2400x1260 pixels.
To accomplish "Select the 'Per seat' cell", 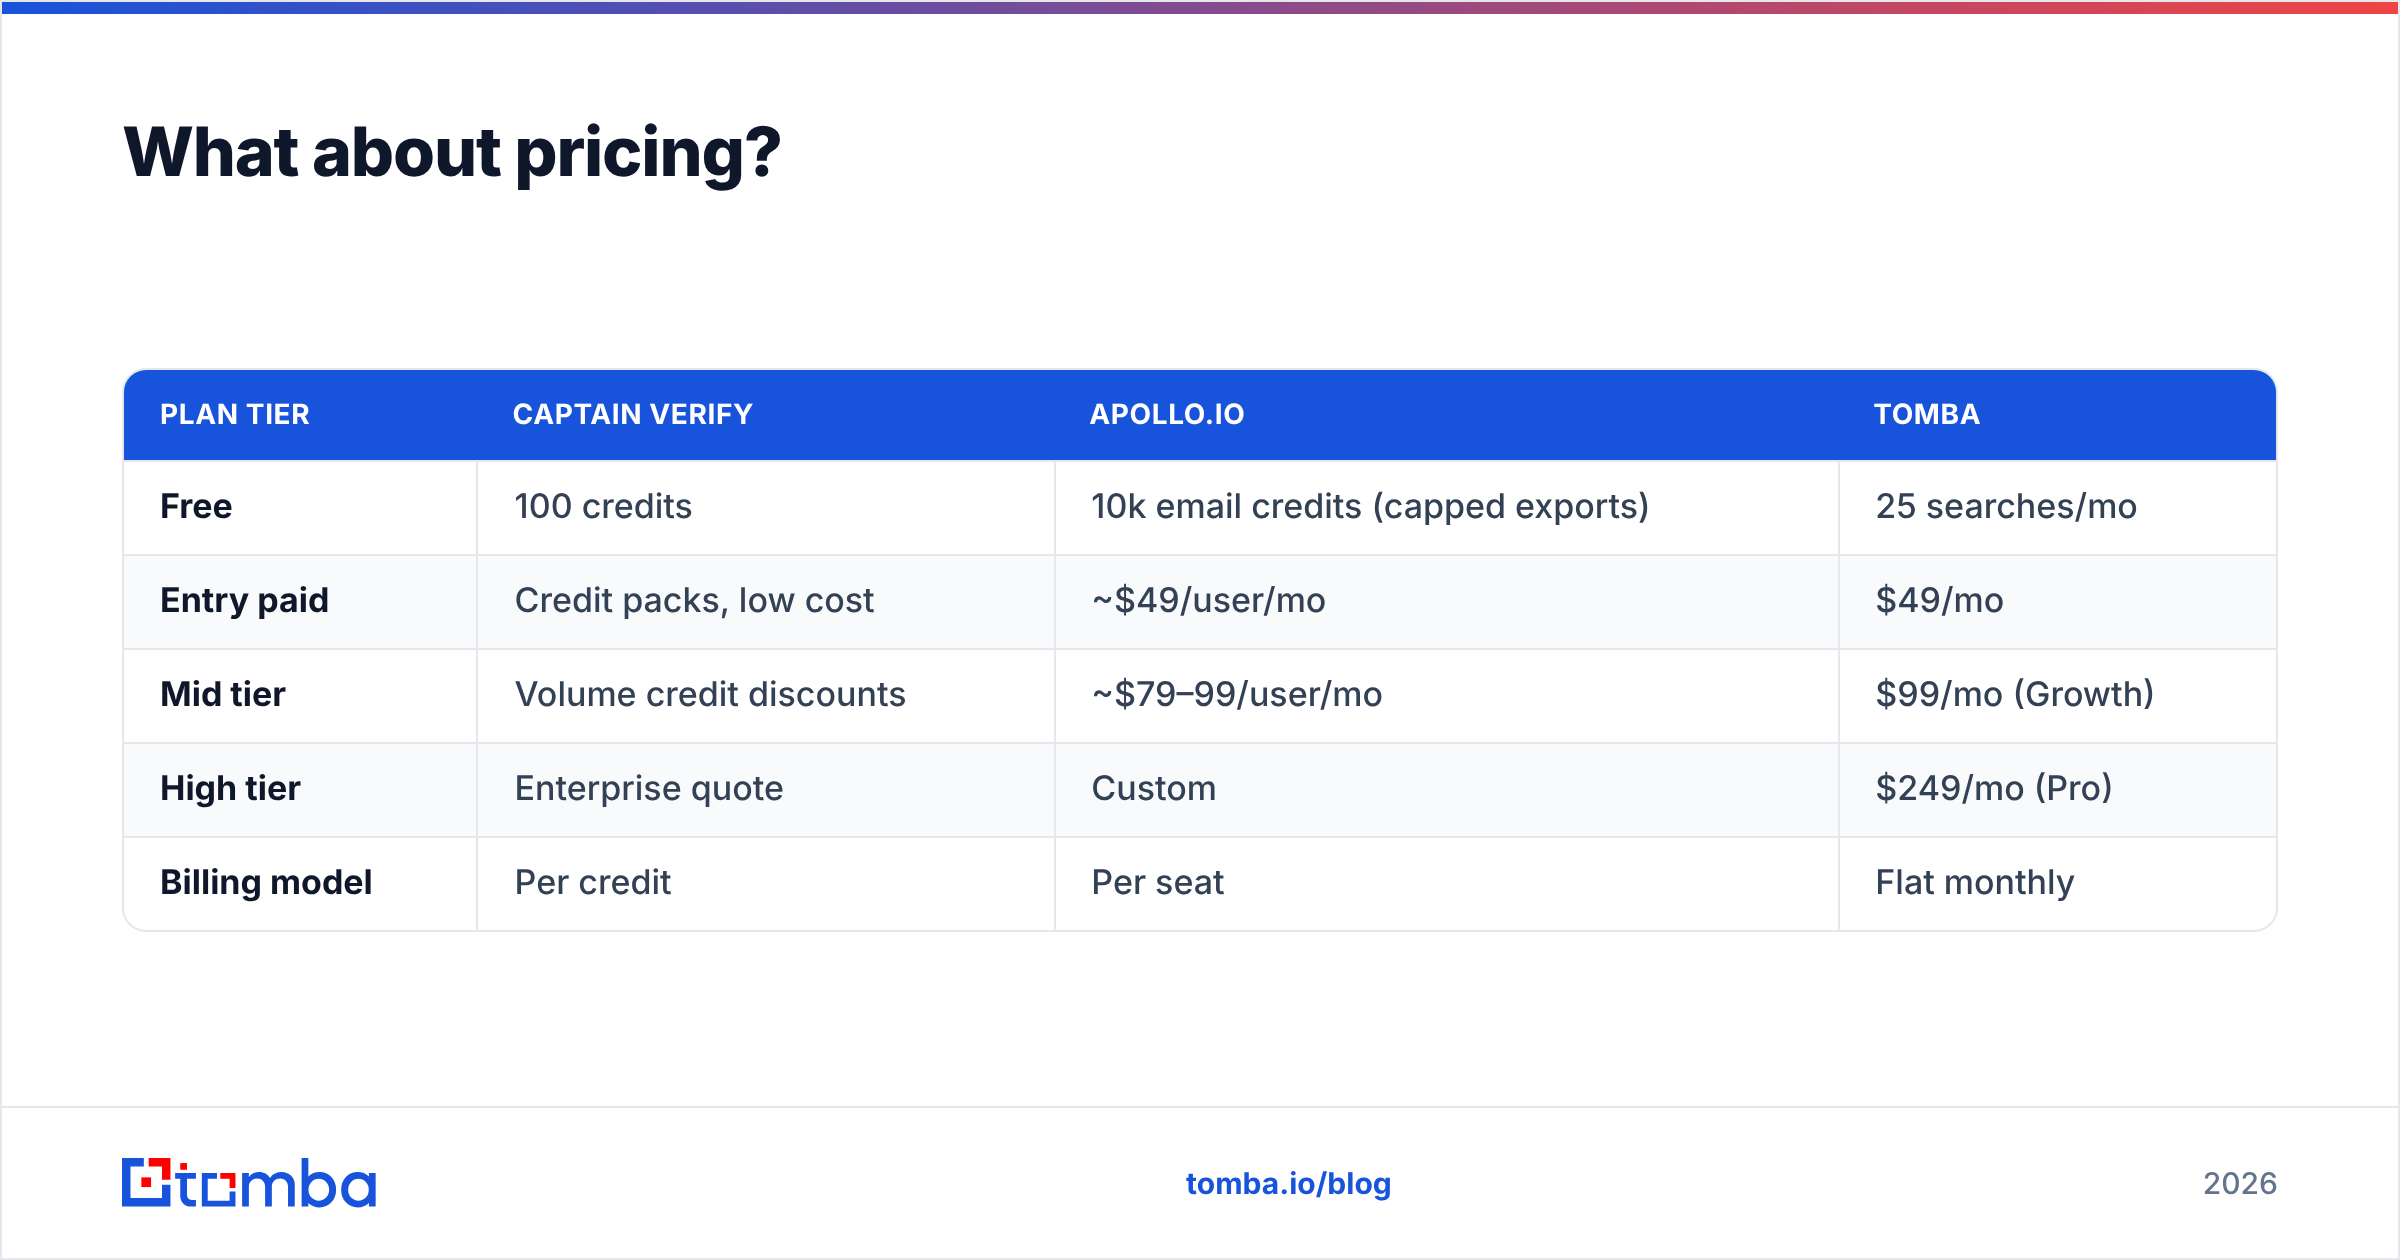I will [1447, 883].
